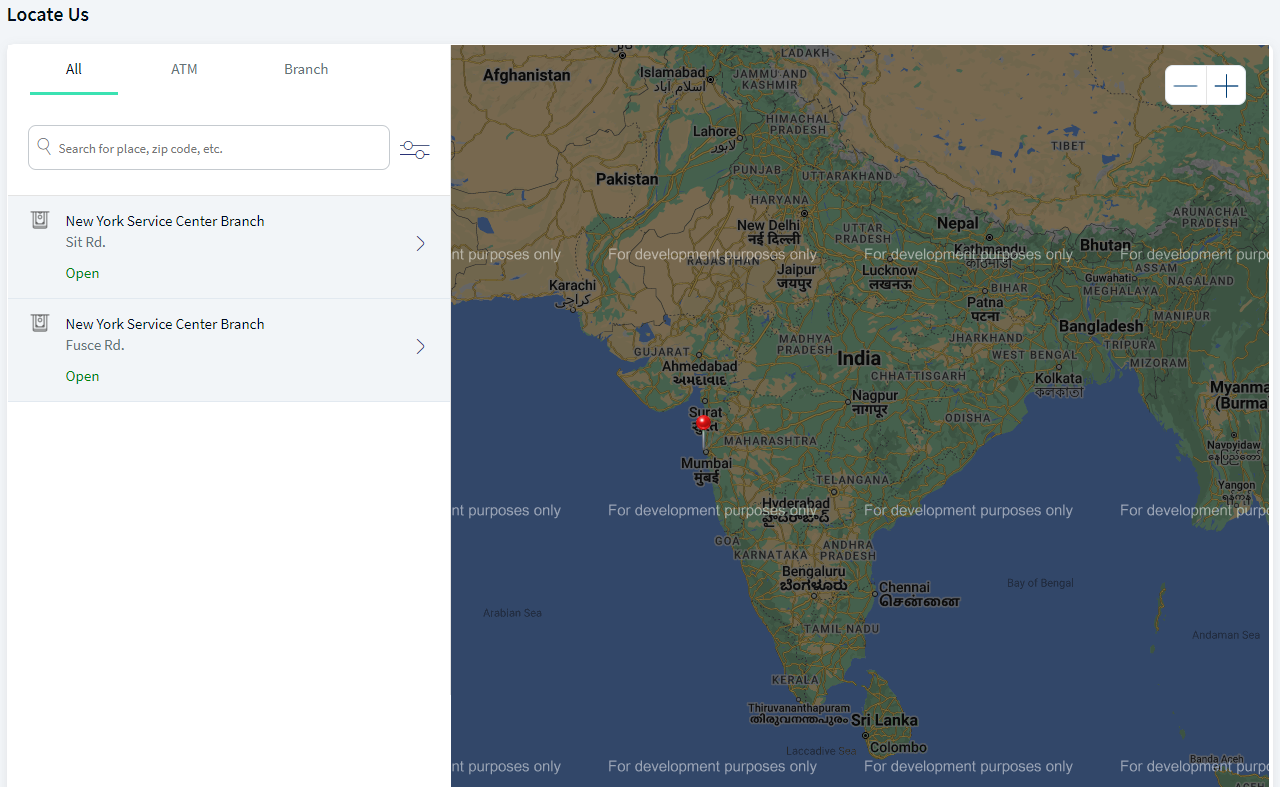Click the India label on the map

pyautogui.click(x=859, y=358)
